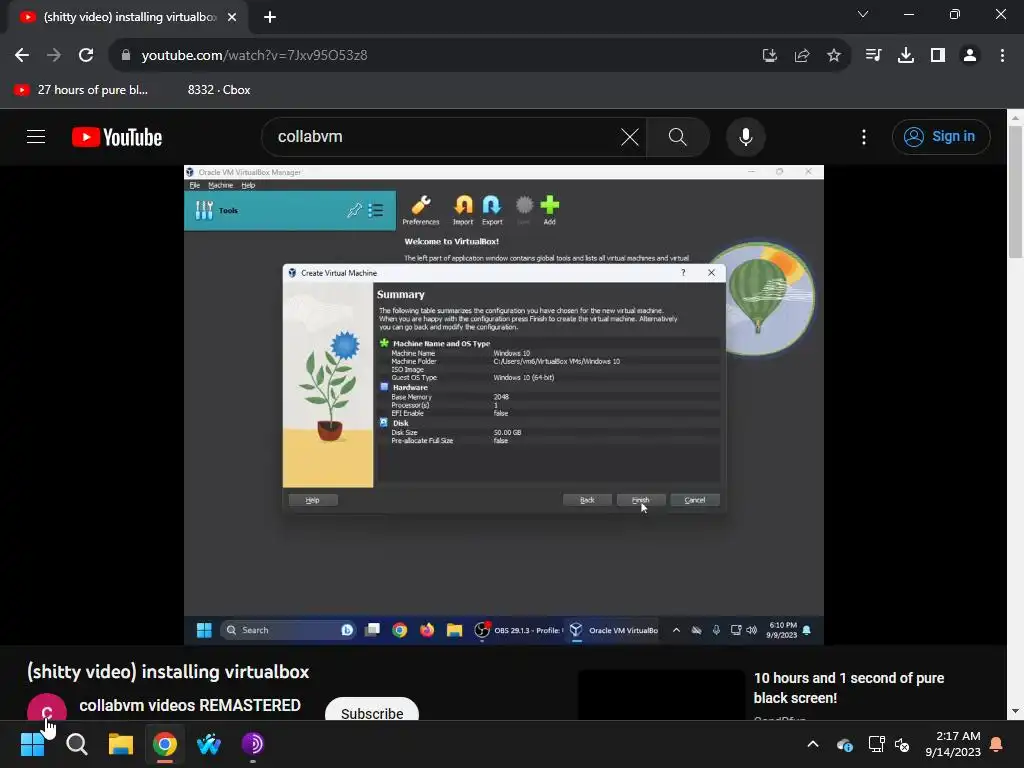Reload the YouTube page
Screen dimensions: 1024x768
point(86,56)
